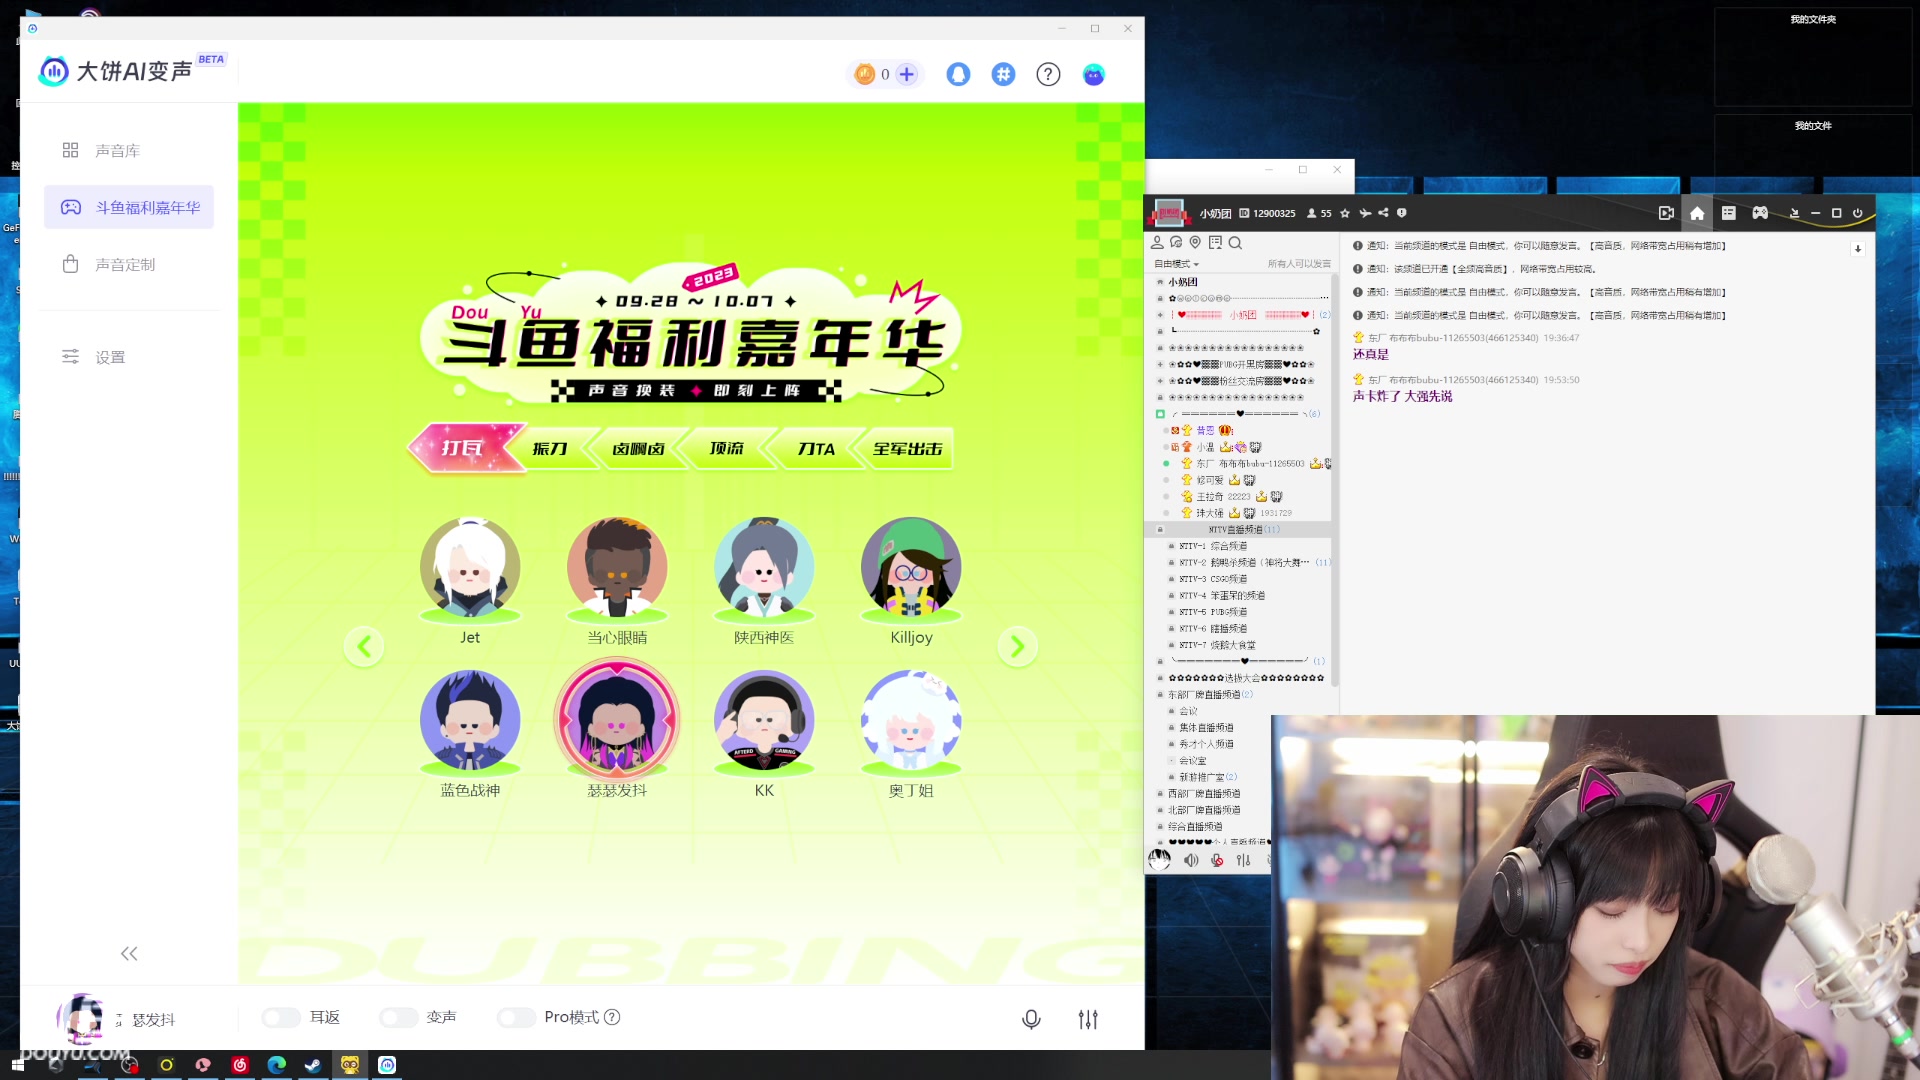Open the 声音库 voice library page
The width and height of the screenshot is (1920, 1080).
117,150
